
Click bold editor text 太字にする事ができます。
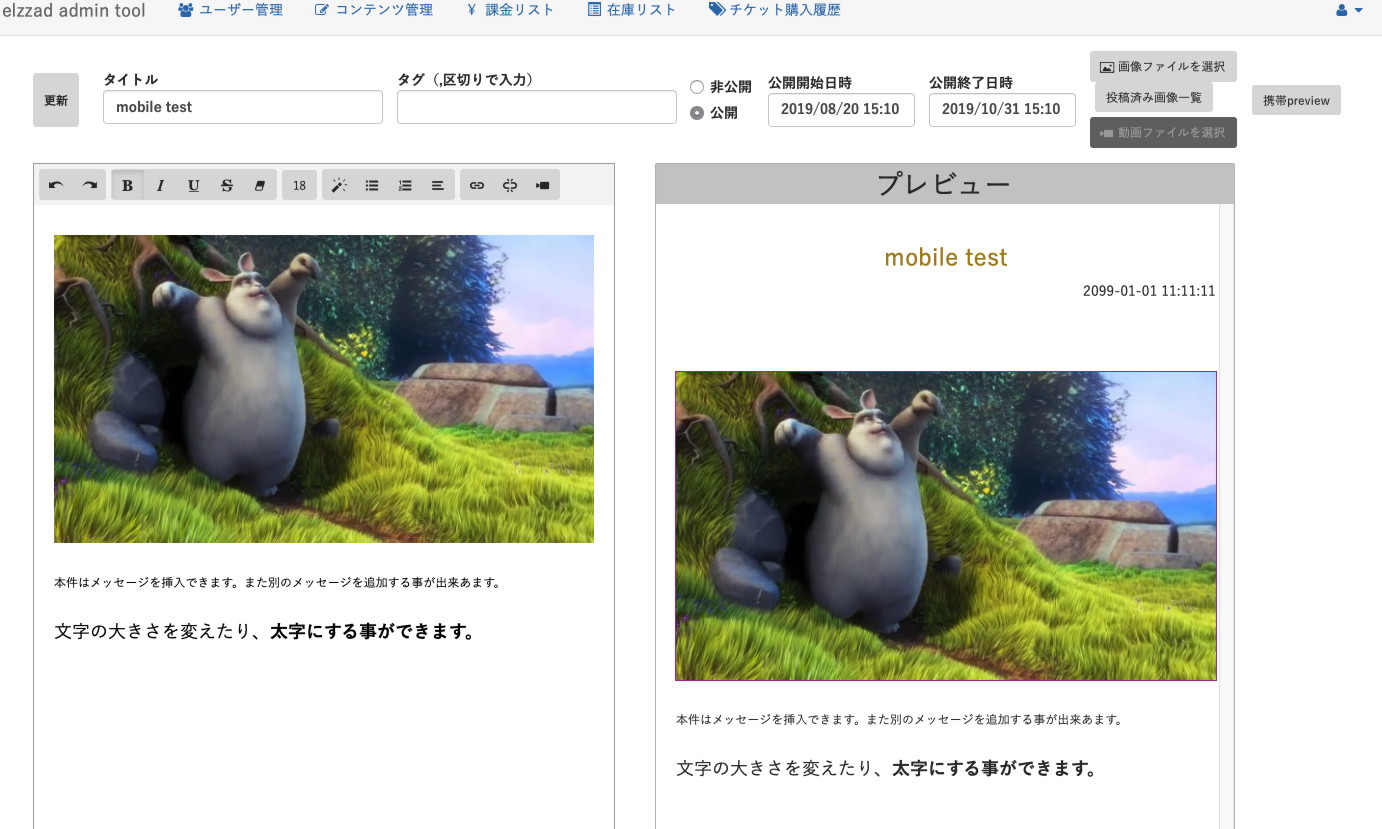372,632
